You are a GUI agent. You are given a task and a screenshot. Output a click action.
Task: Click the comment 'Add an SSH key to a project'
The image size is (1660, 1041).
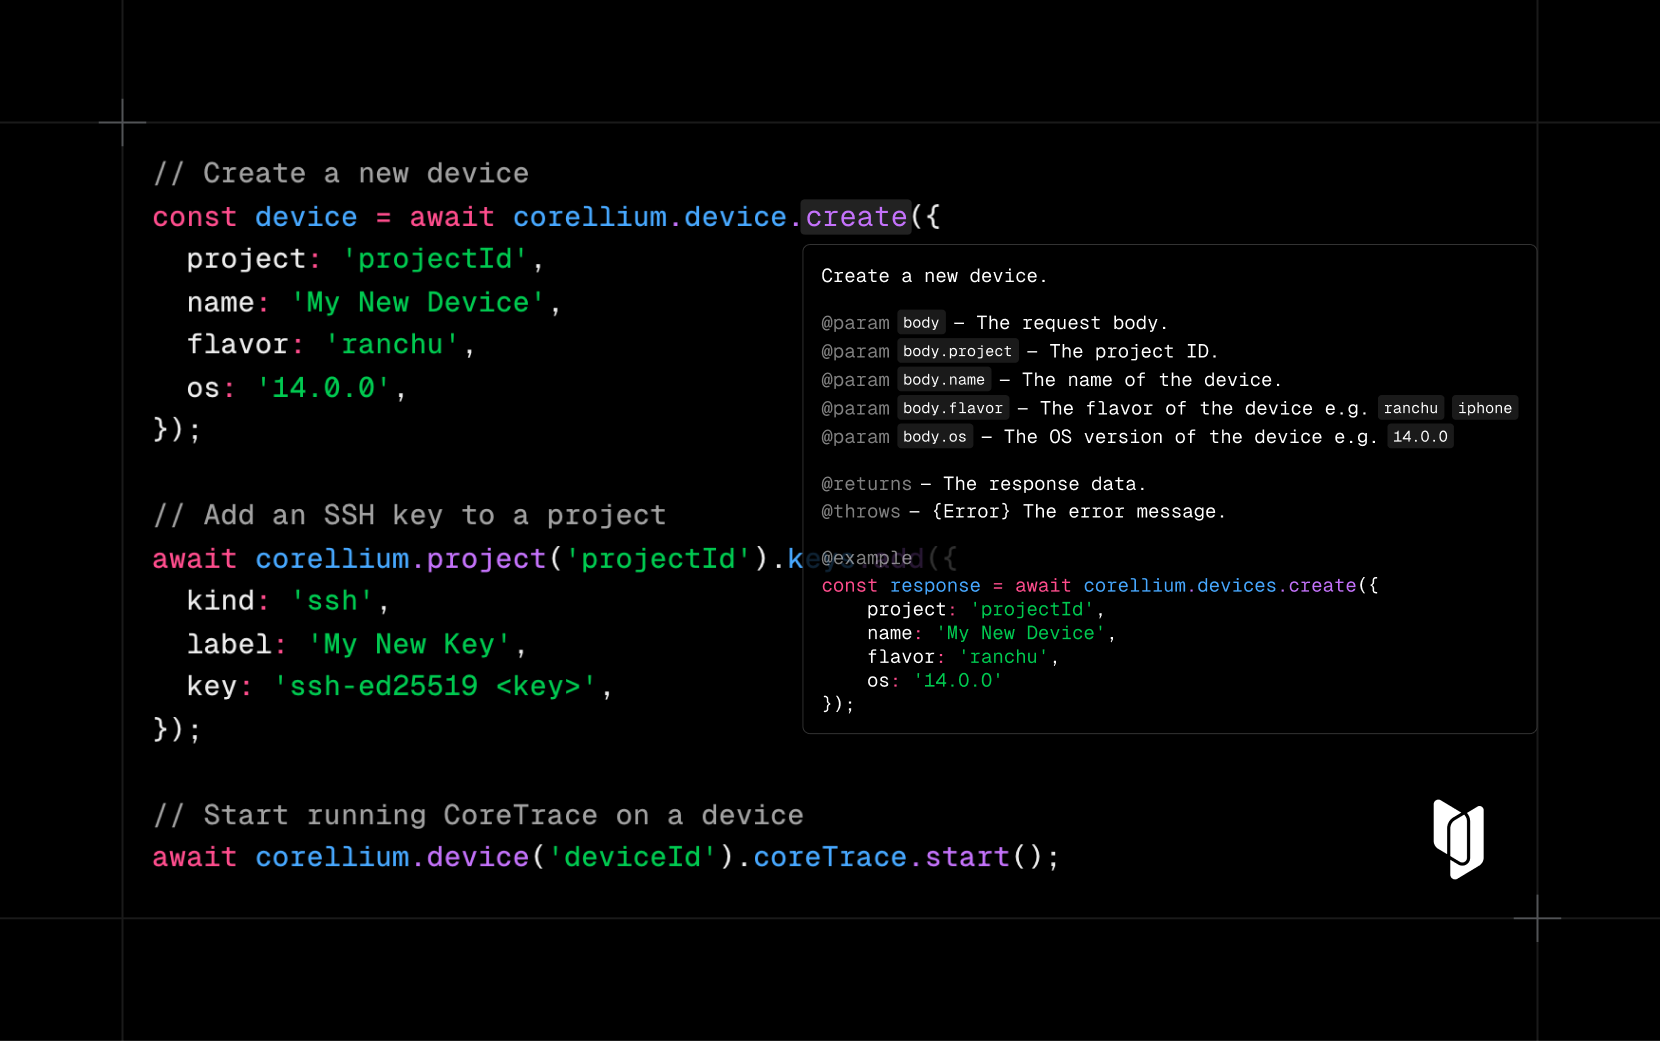(410, 515)
